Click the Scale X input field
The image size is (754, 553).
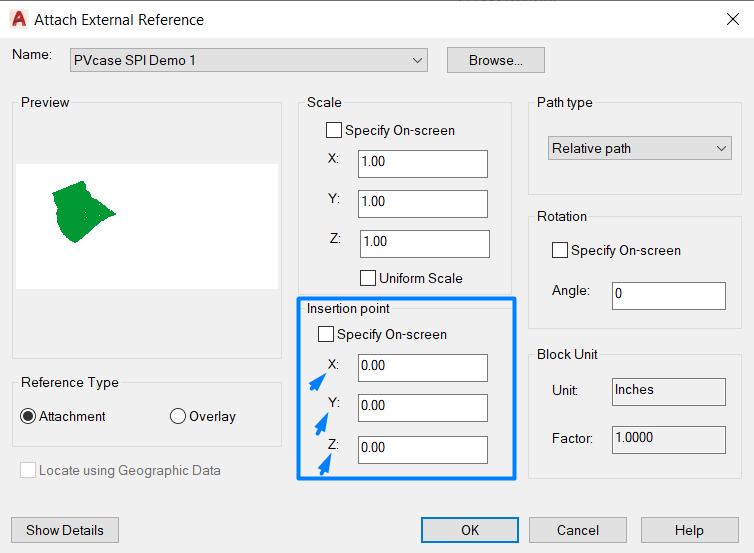pos(423,163)
